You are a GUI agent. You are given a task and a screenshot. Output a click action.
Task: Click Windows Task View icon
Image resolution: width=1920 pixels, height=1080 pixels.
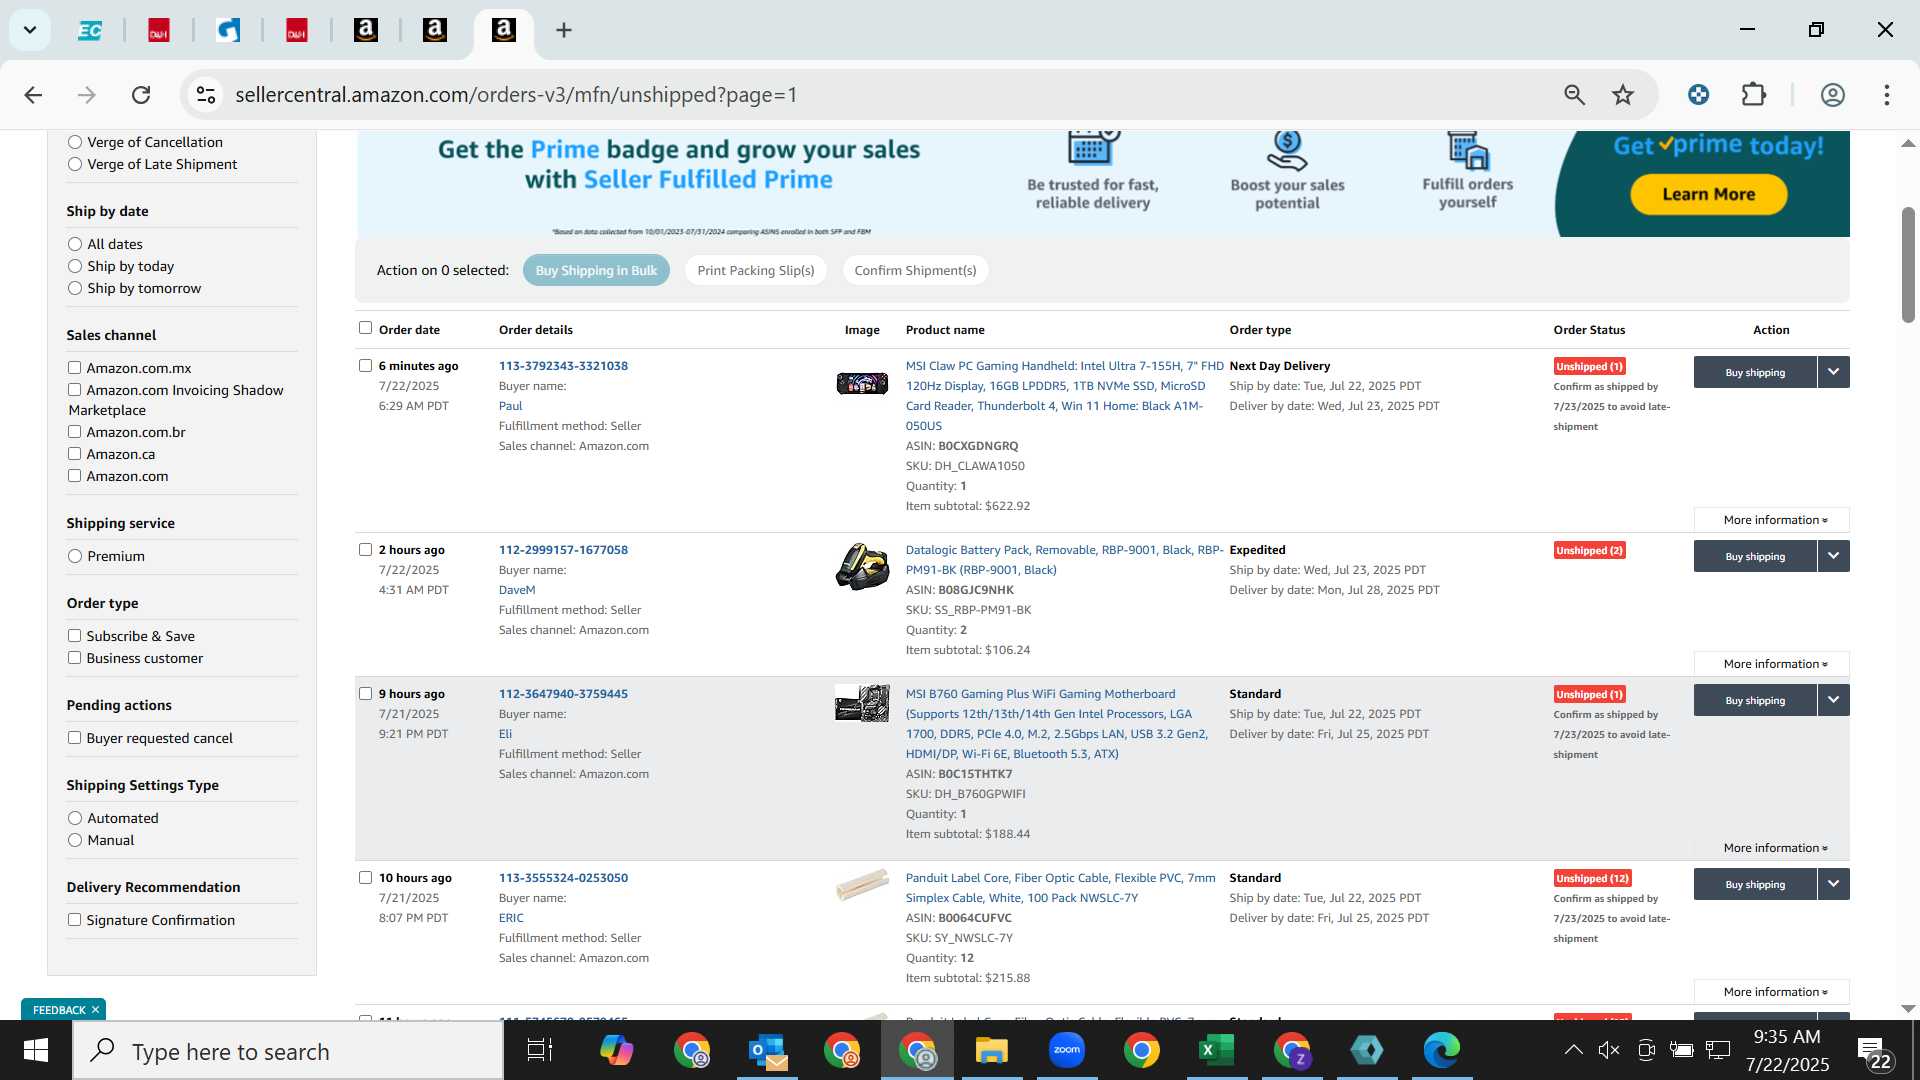point(540,1051)
